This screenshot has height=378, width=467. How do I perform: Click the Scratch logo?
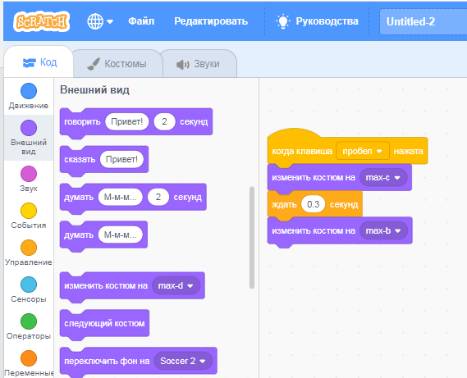click(42, 22)
